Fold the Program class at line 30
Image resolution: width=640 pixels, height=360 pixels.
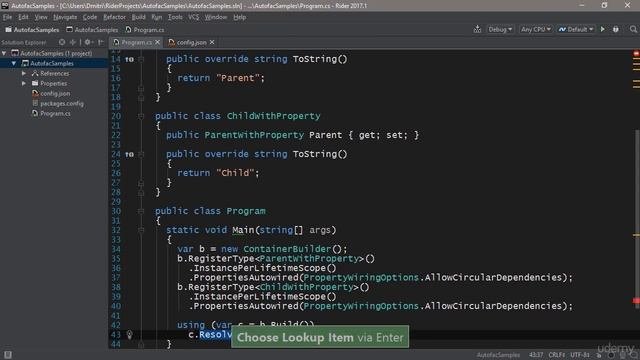[x=140, y=211]
